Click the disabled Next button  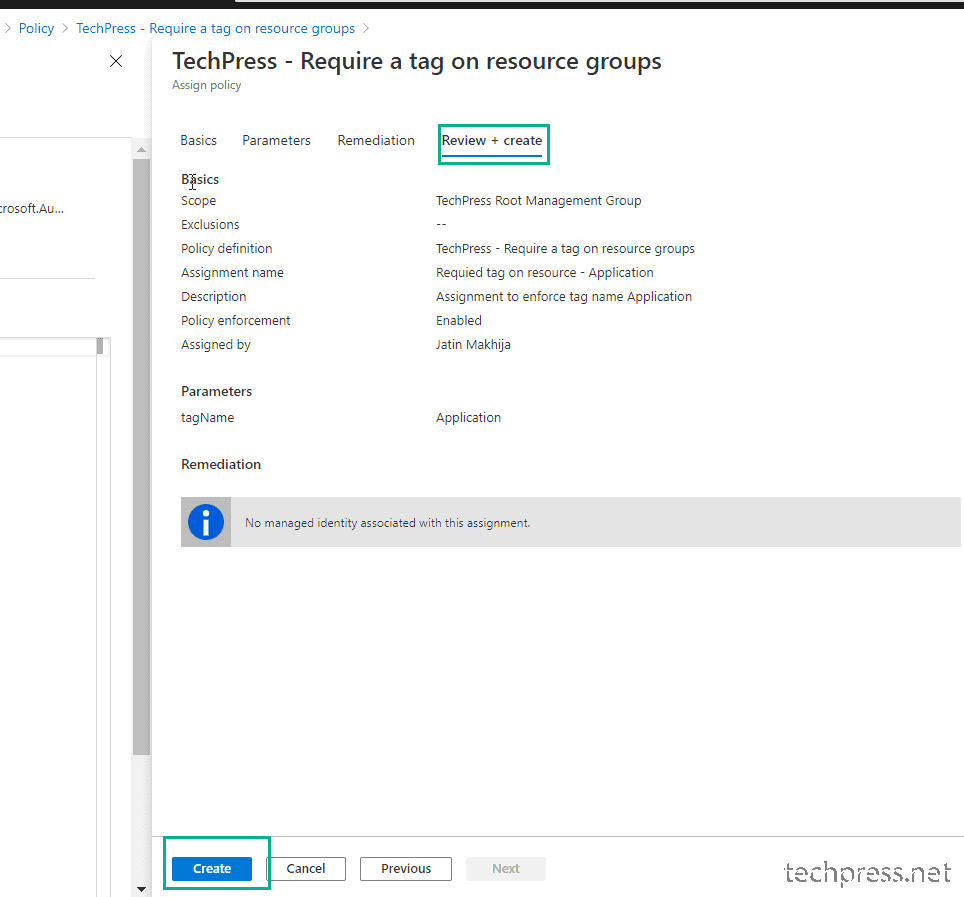(x=506, y=868)
